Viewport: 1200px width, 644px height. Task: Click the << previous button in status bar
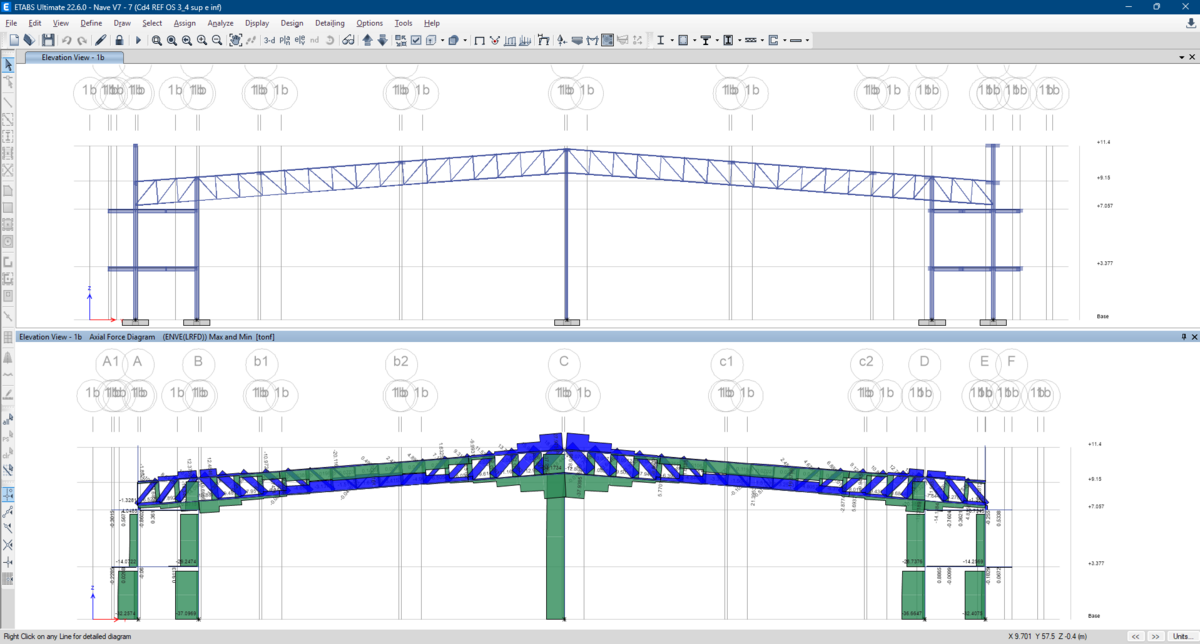coord(1137,636)
